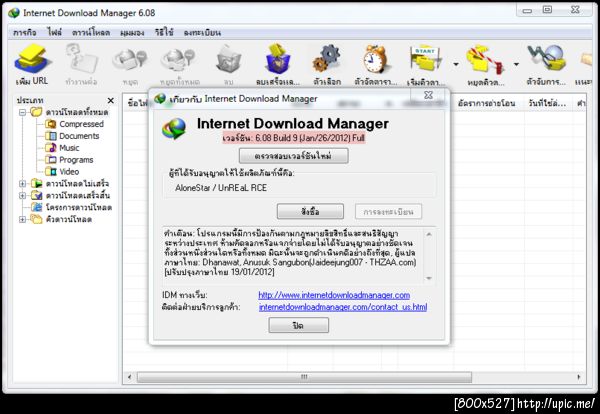The height and width of the screenshot is (414, 600).
Task: Click the Video category film icon
Action: 51,171
